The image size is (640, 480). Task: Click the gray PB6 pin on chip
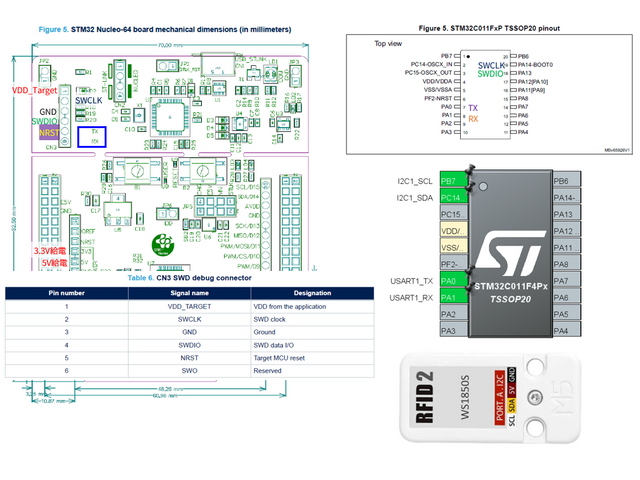coord(565,181)
